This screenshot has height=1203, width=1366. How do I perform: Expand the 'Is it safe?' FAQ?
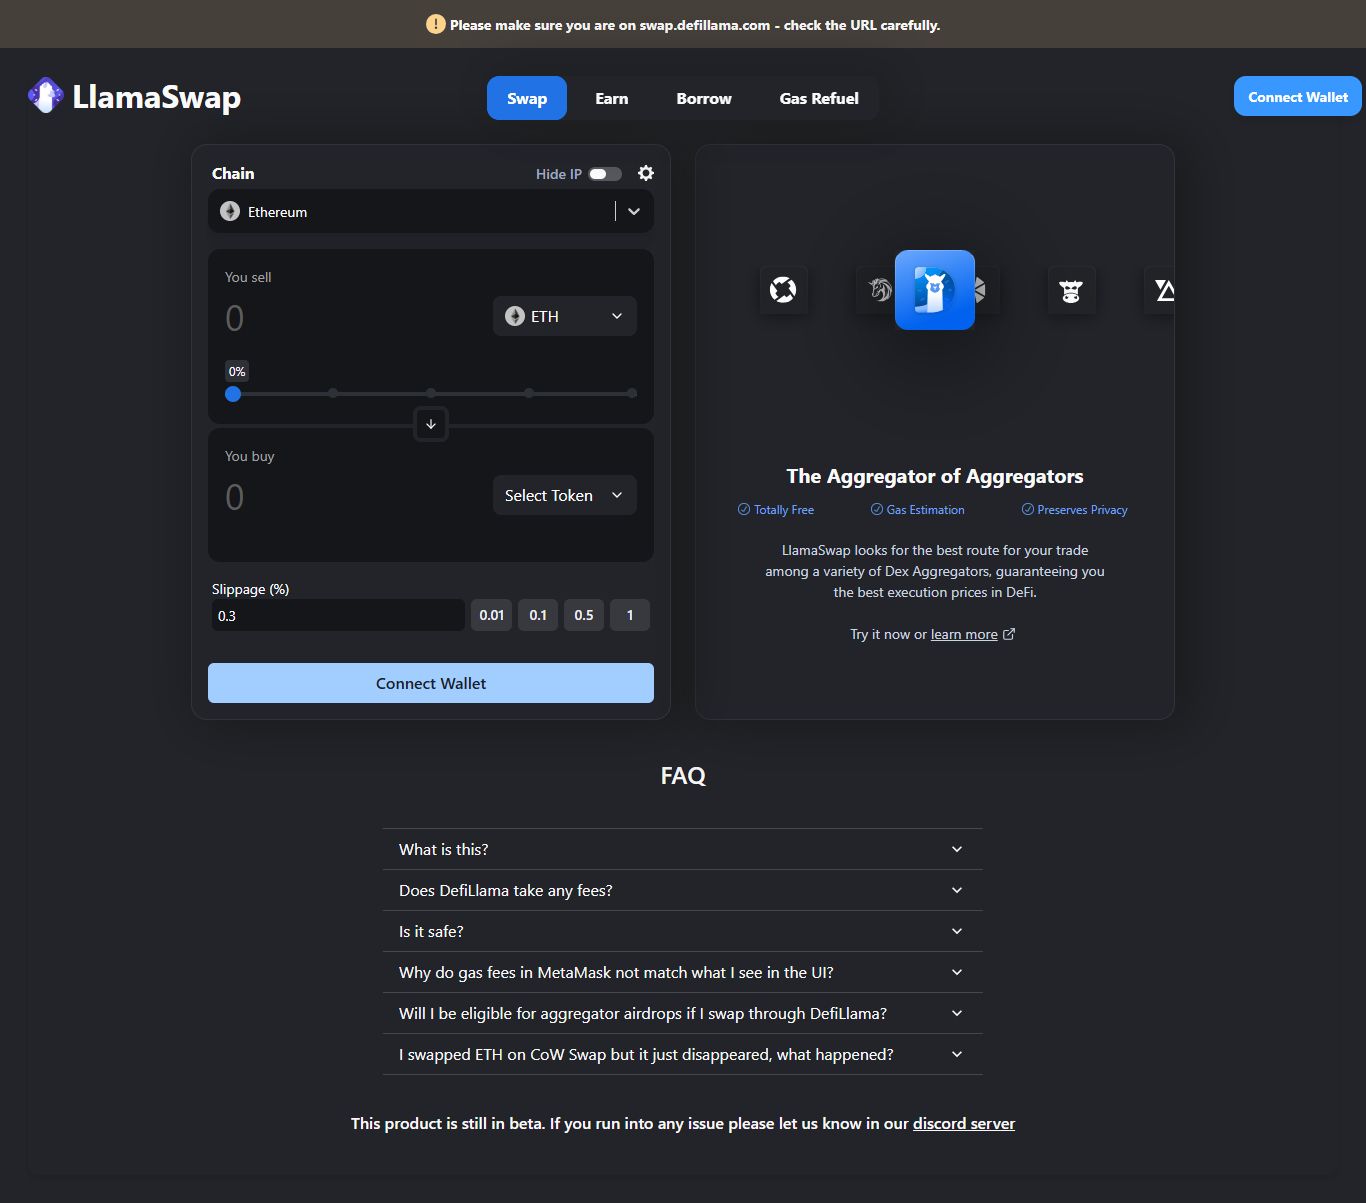click(x=683, y=931)
